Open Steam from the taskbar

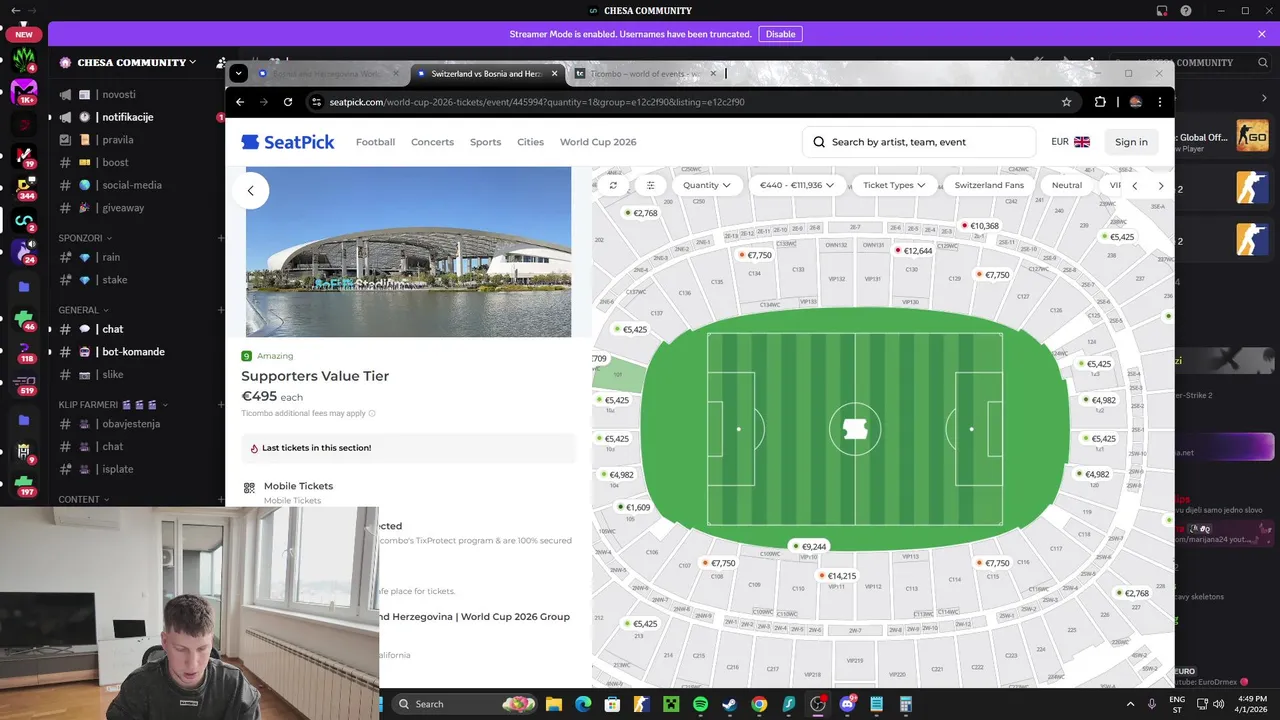729,704
